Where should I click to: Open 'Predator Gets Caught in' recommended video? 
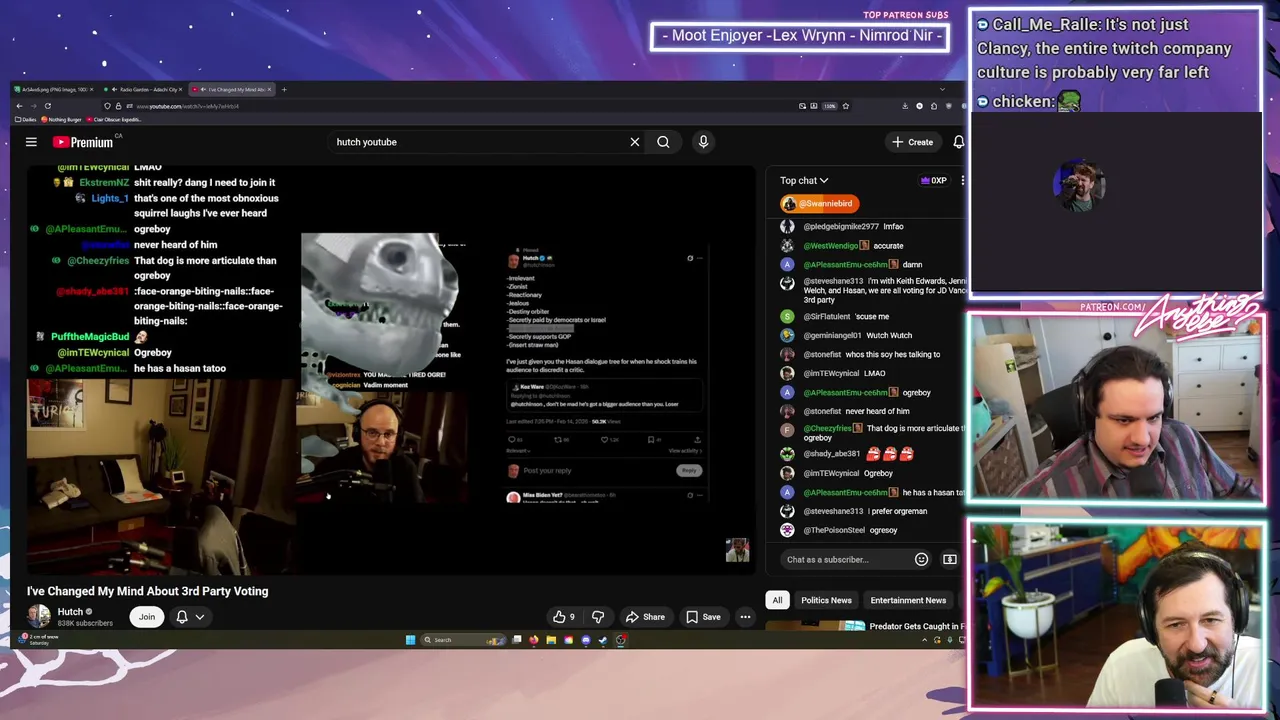[915, 626]
